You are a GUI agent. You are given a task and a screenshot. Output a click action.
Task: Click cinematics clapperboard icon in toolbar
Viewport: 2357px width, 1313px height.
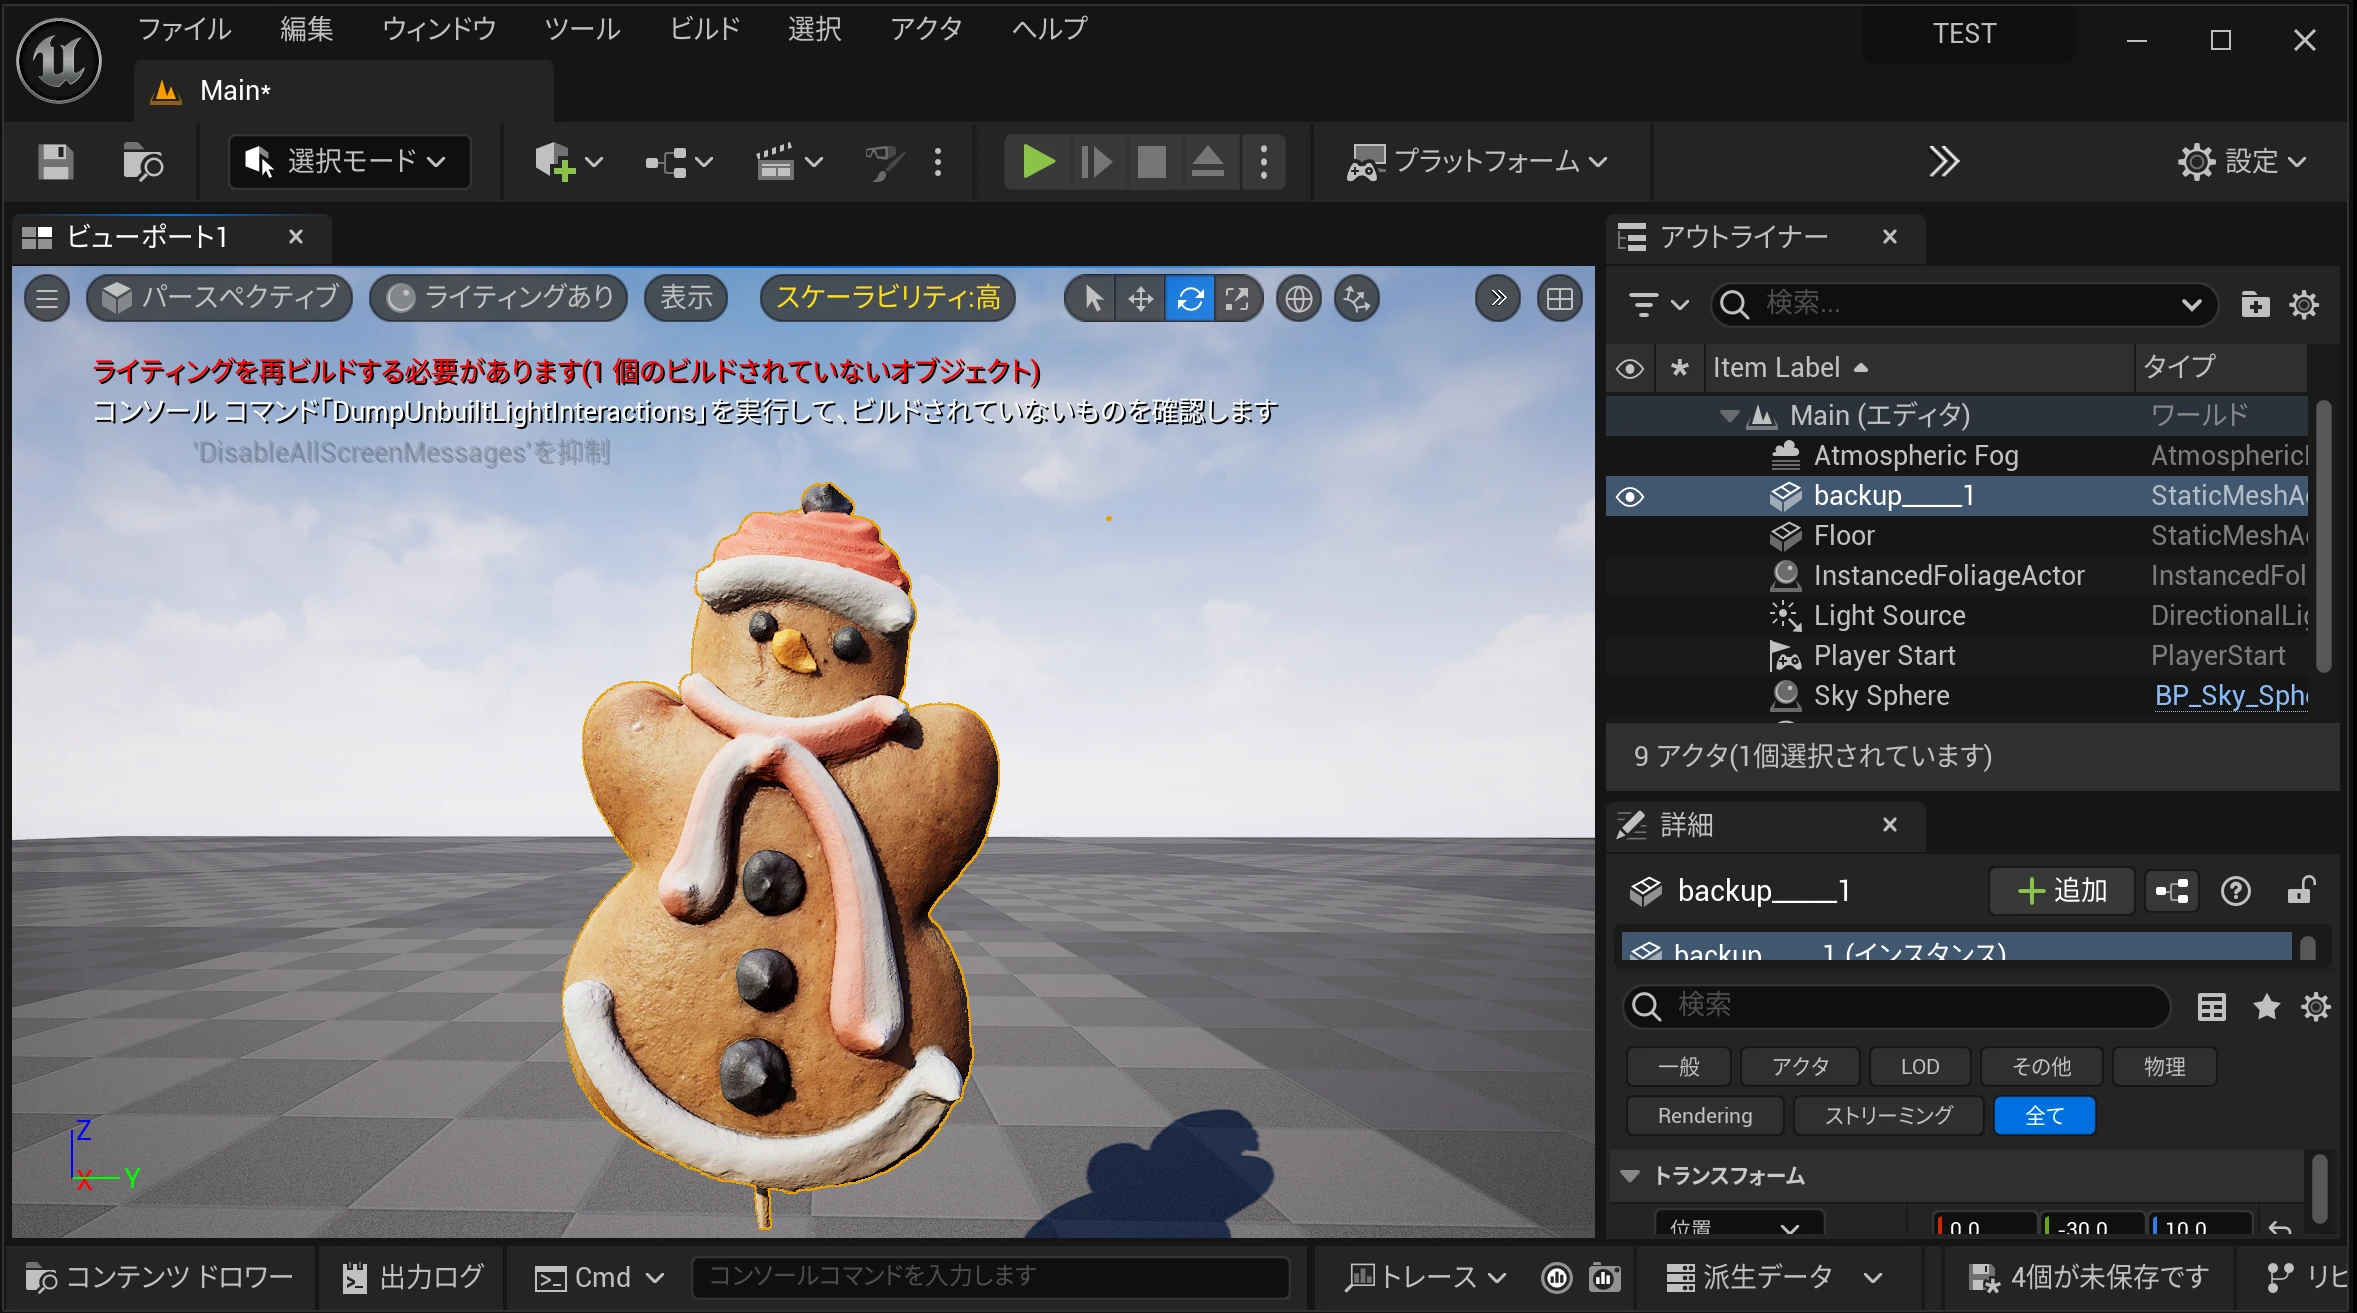(776, 162)
